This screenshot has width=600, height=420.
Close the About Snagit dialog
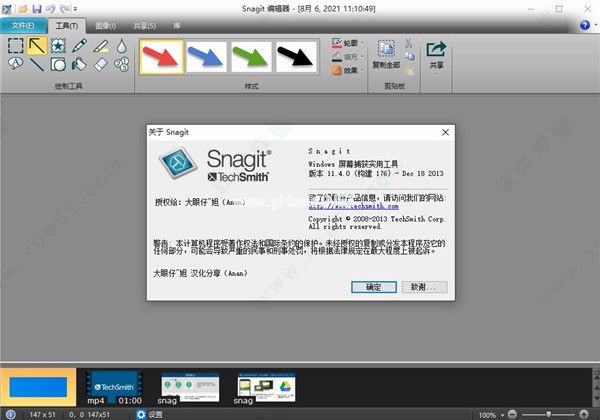click(x=445, y=132)
